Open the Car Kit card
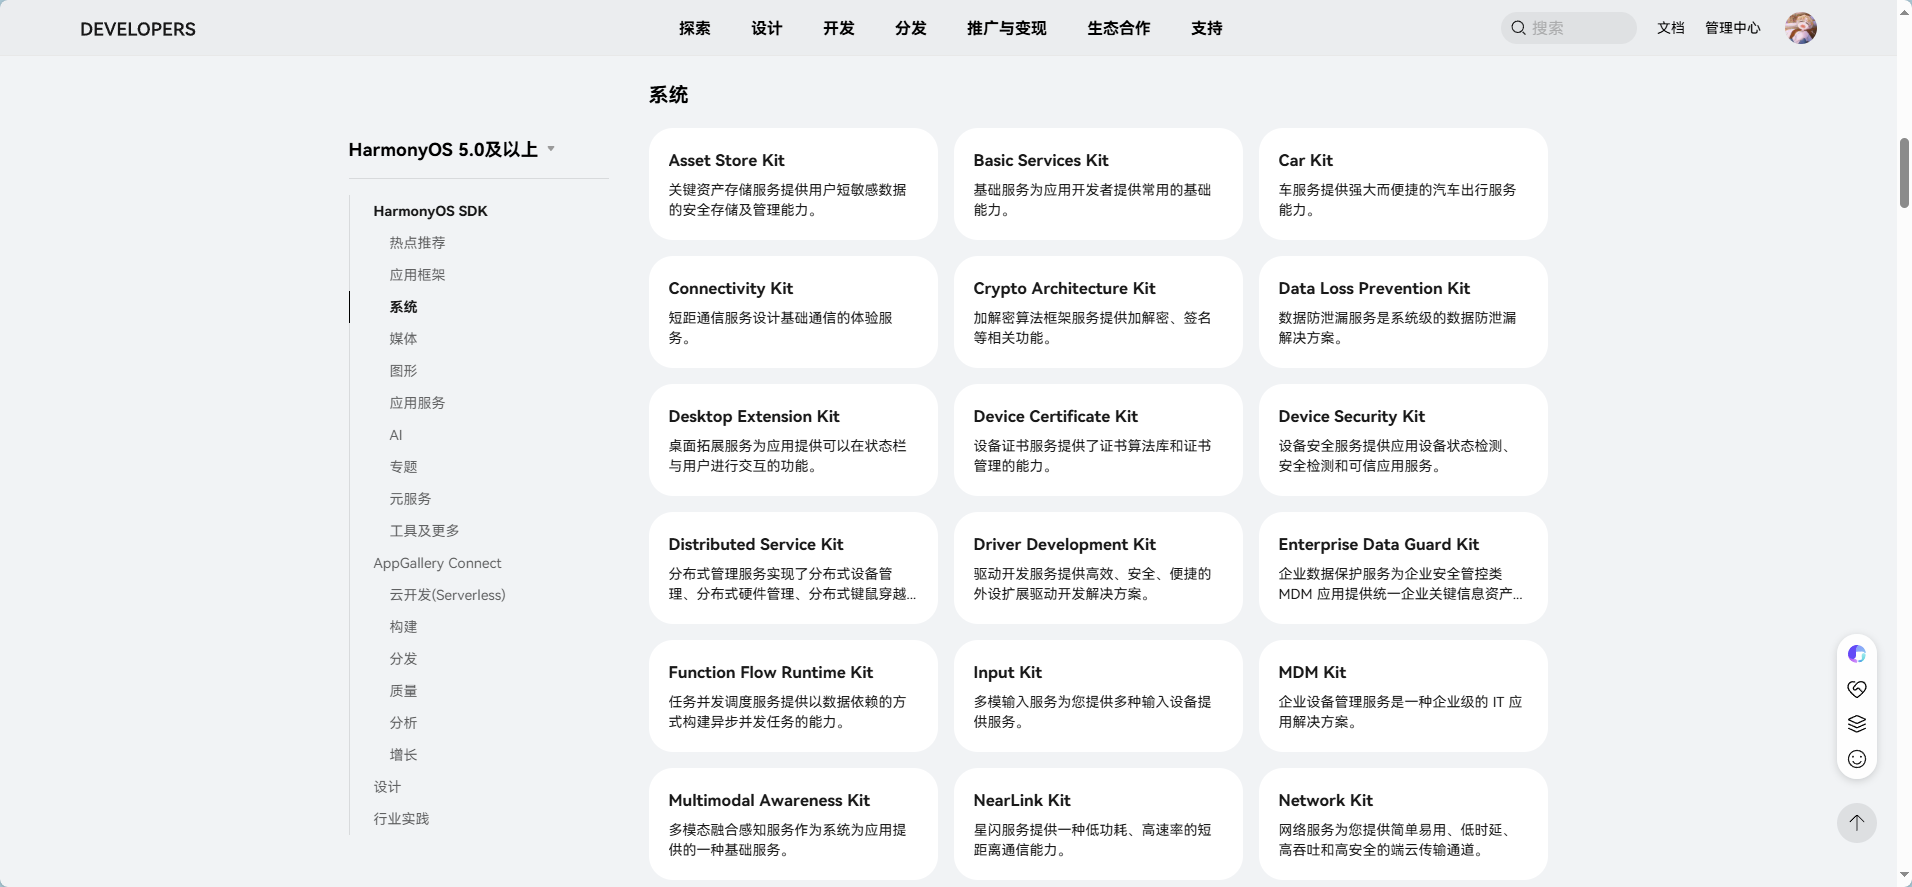This screenshot has height=887, width=1912. click(1403, 184)
